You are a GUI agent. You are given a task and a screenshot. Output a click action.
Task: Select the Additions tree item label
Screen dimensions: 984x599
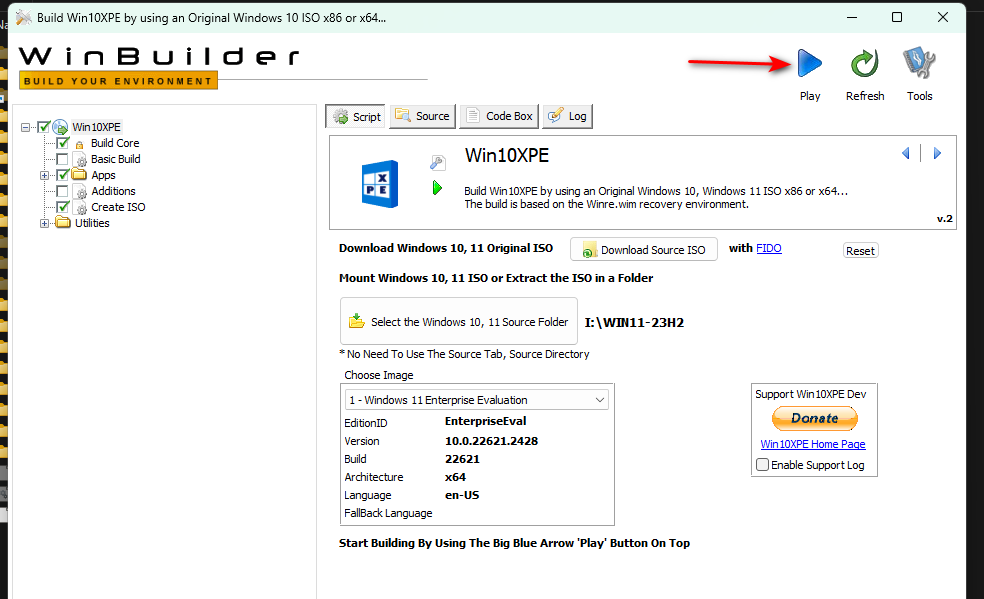(x=113, y=191)
